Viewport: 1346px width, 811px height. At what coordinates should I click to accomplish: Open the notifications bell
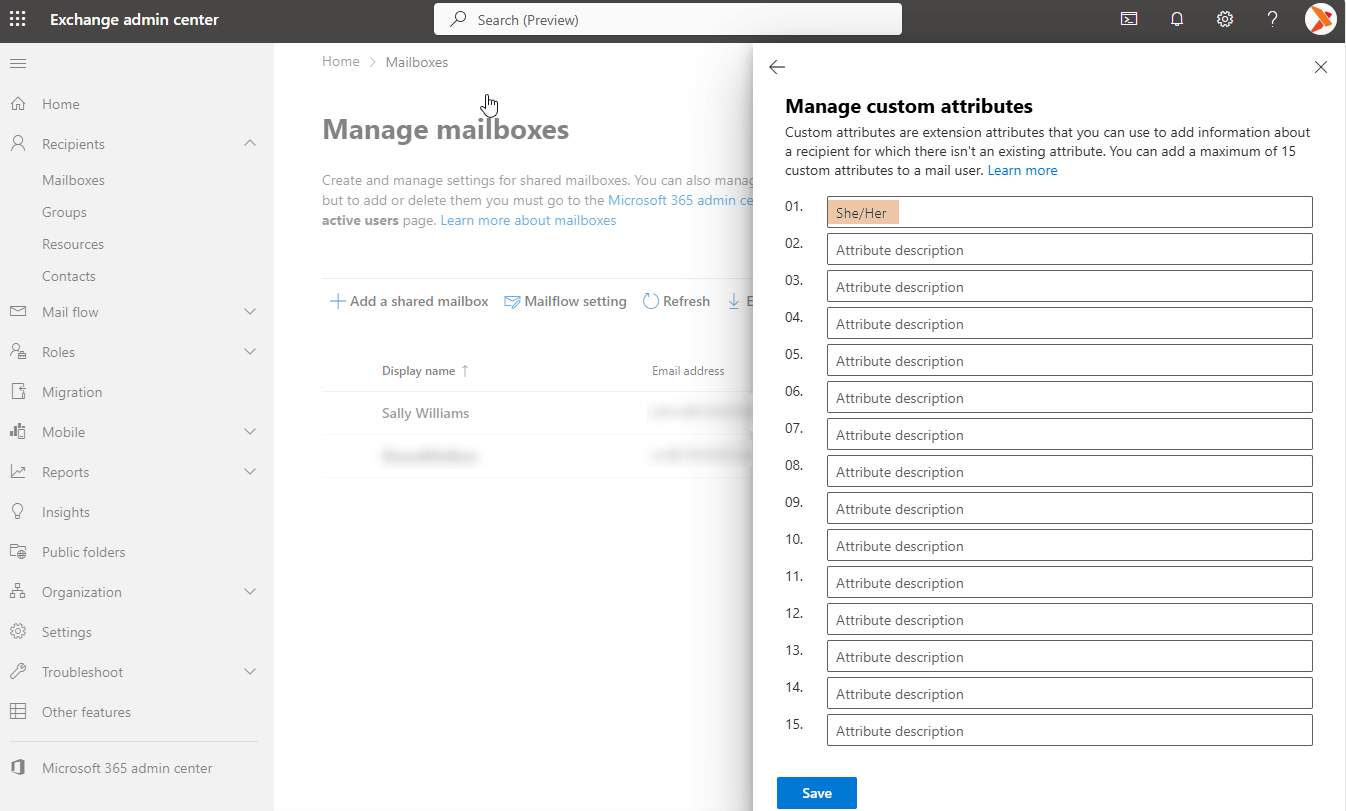coord(1177,19)
